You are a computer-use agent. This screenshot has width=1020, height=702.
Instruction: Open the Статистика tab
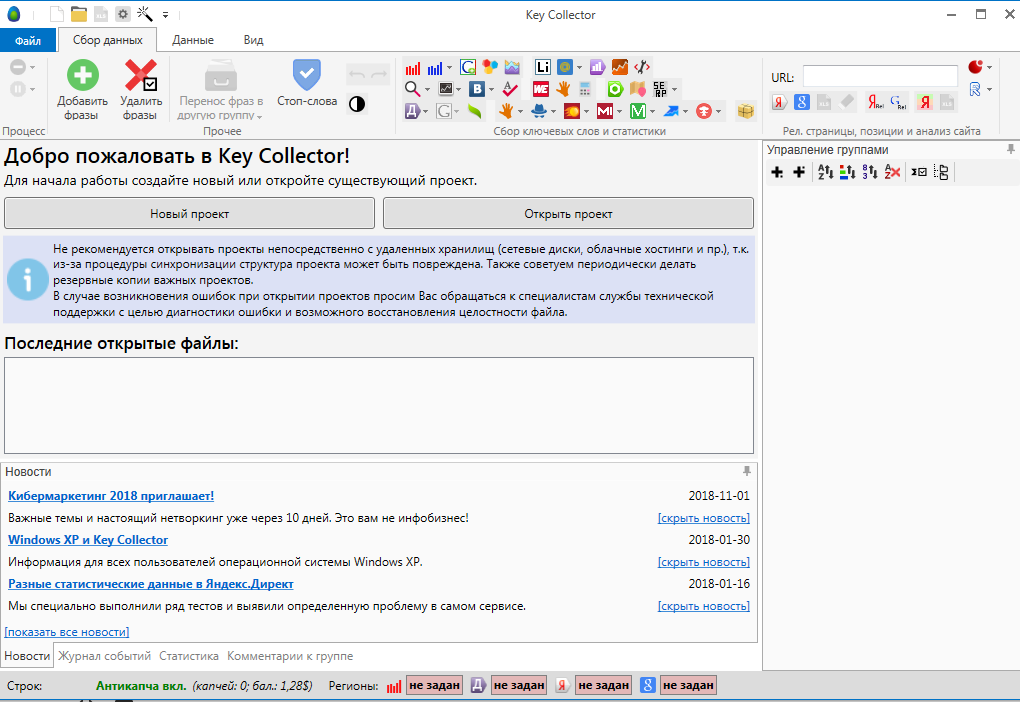[189, 656]
